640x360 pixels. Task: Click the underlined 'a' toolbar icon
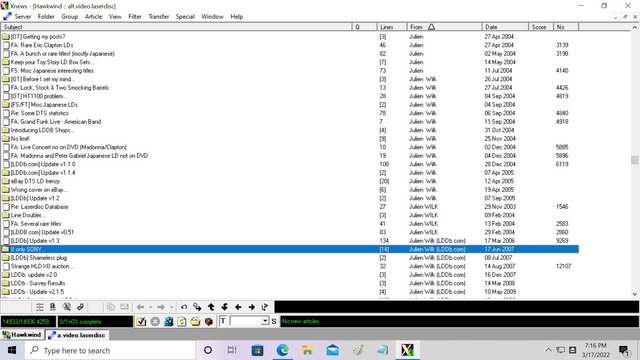click(53, 307)
